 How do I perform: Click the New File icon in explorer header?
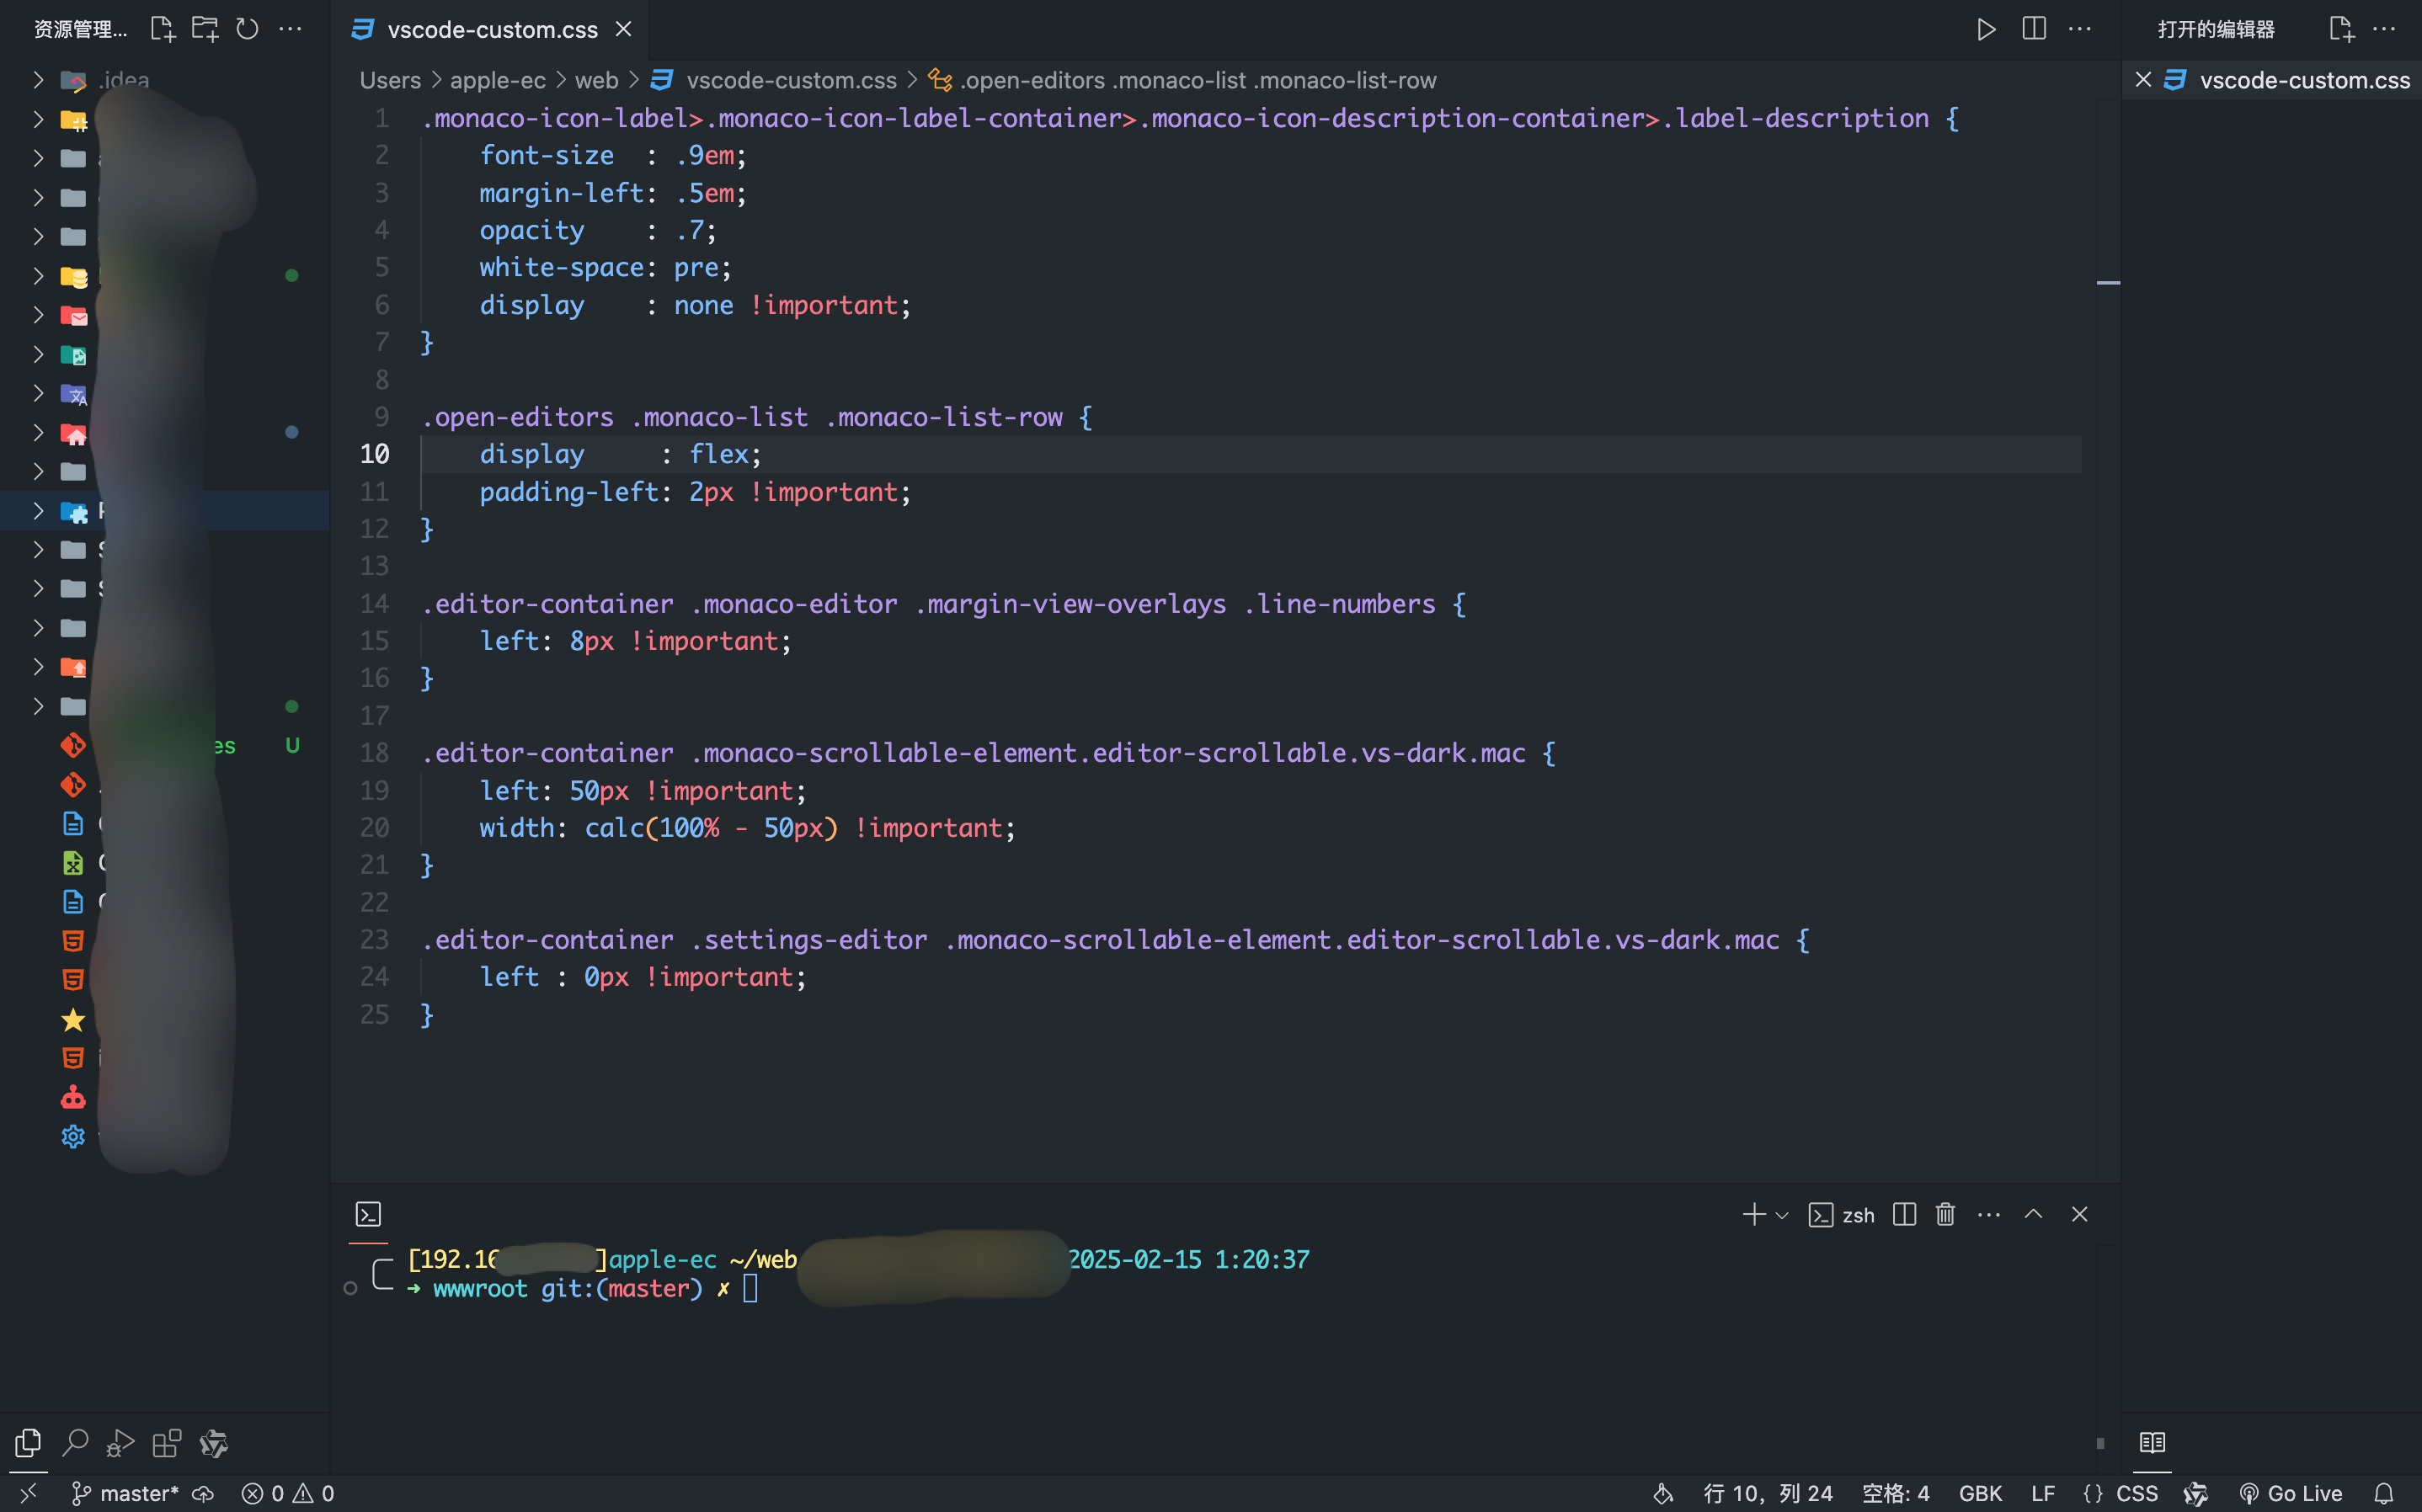162,29
